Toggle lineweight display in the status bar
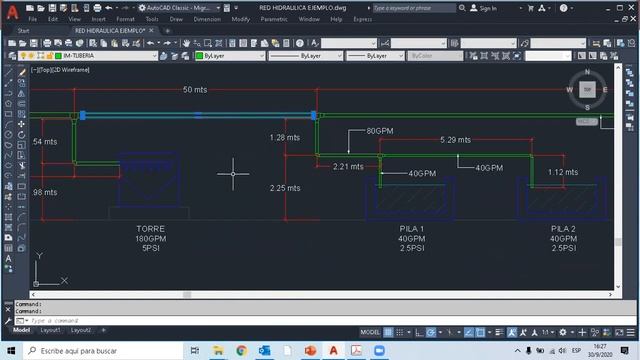The height and width of the screenshot is (360, 640). tap(499, 333)
